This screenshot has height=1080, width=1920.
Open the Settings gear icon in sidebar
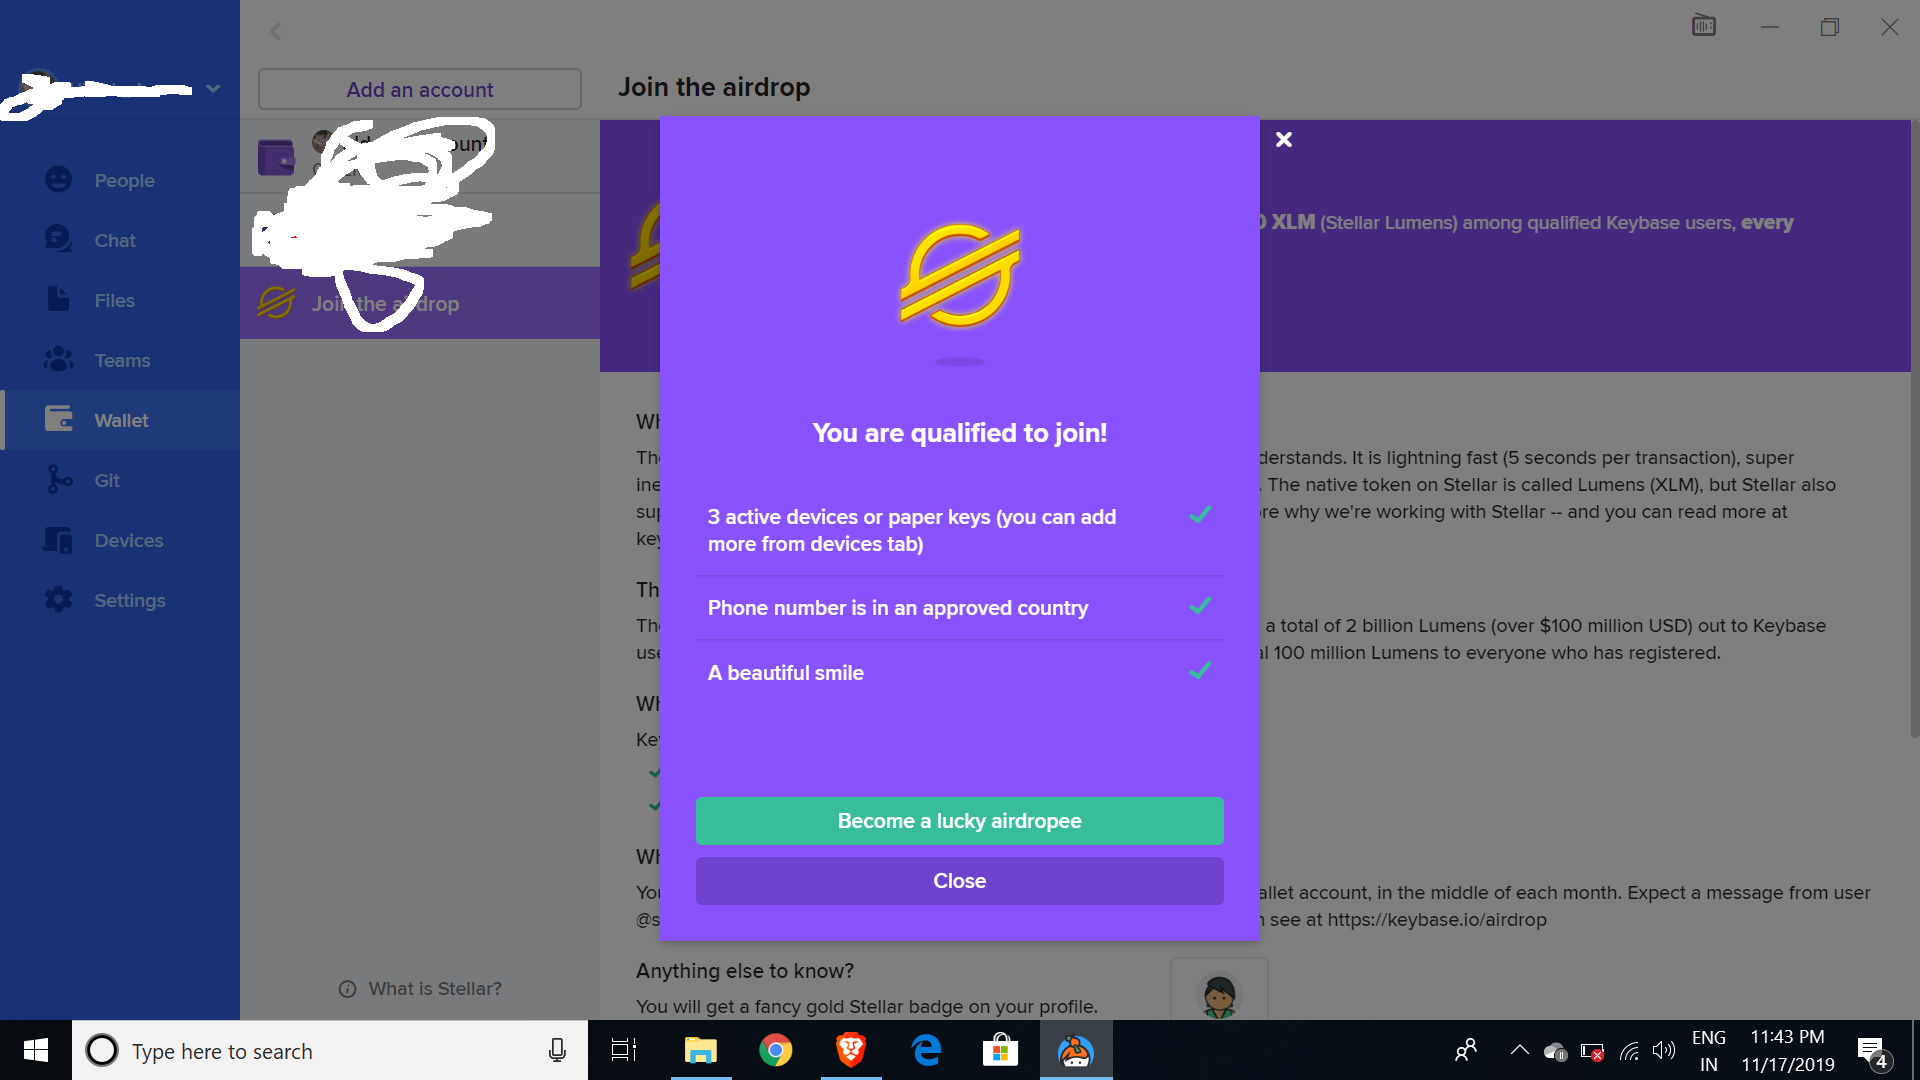(x=58, y=600)
